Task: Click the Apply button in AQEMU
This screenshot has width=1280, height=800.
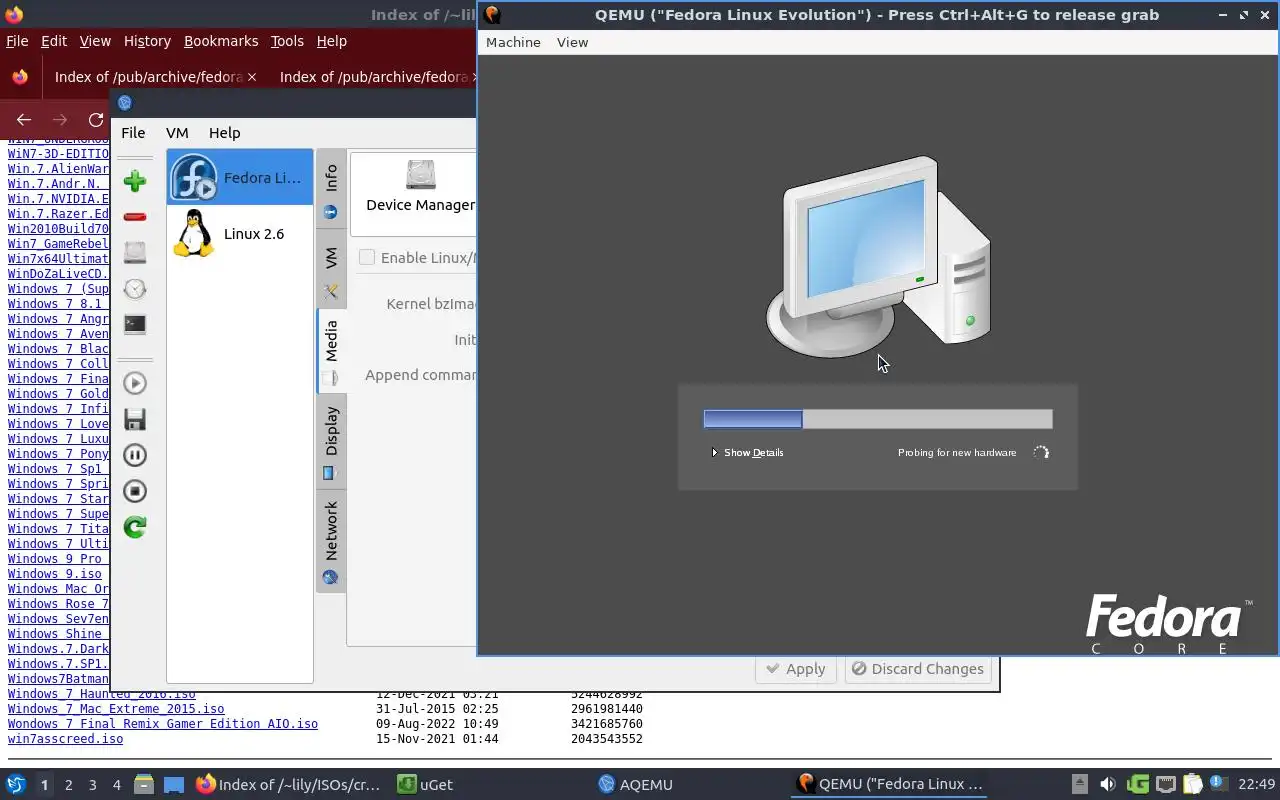Action: tap(796, 669)
